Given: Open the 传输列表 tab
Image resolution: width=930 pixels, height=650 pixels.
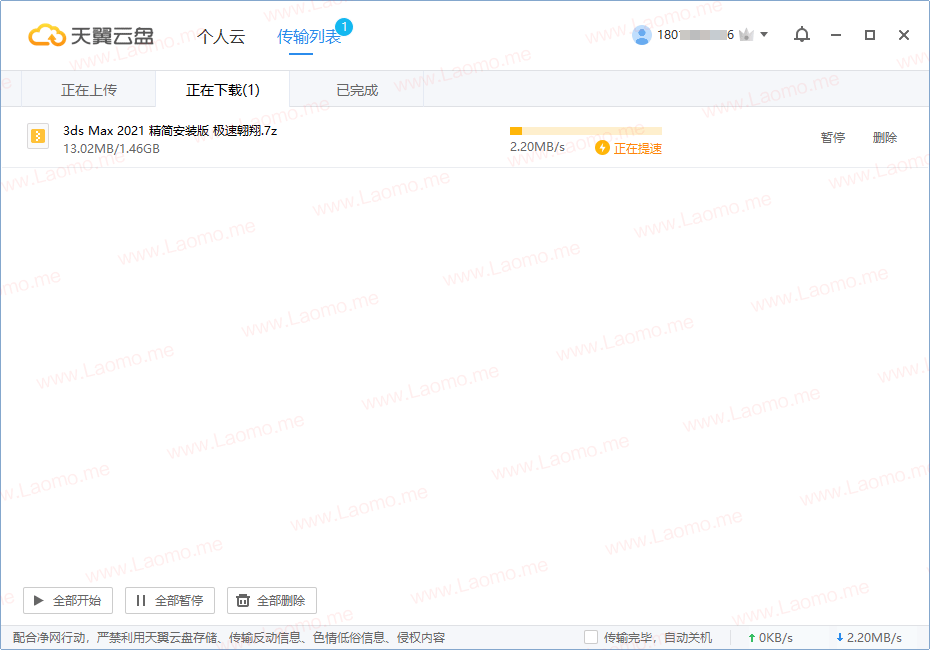Looking at the screenshot, I should point(308,36).
